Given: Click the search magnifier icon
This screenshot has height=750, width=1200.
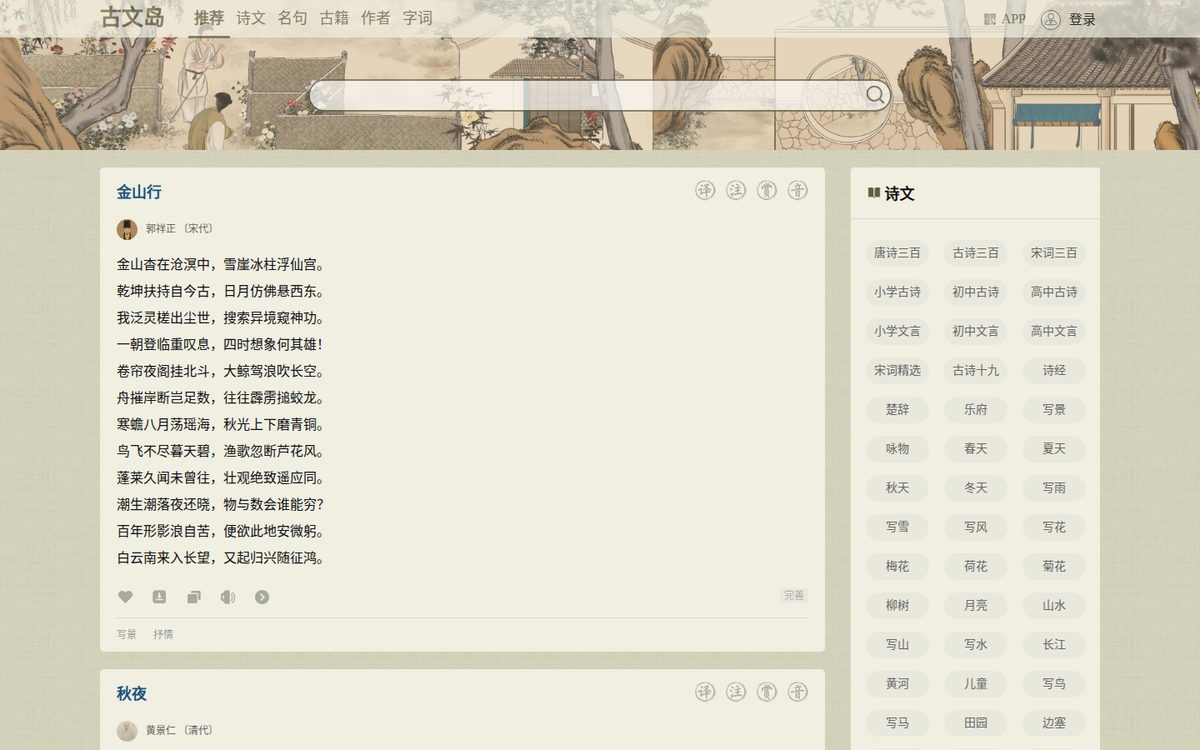Looking at the screenshot, I should point(875,95).
